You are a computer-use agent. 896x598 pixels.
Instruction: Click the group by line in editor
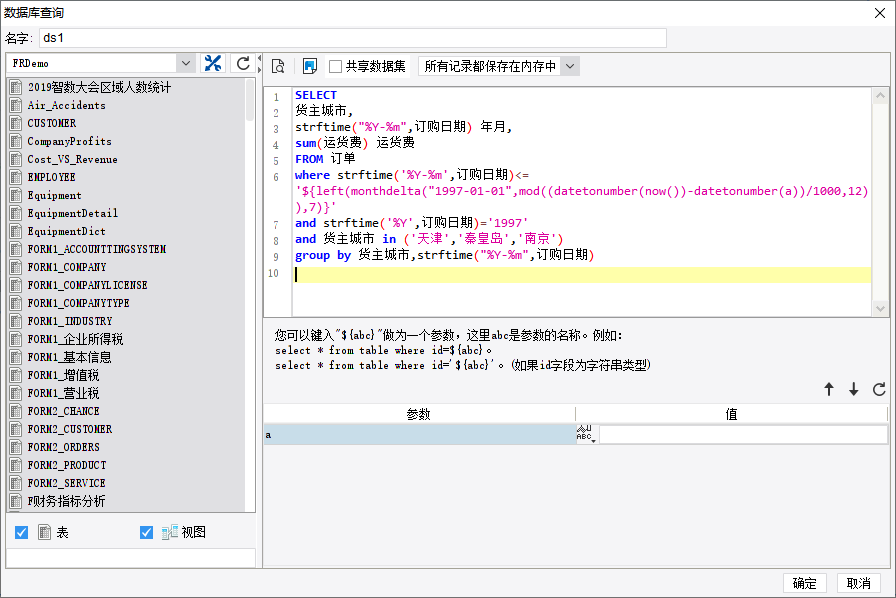coord(445,255)
